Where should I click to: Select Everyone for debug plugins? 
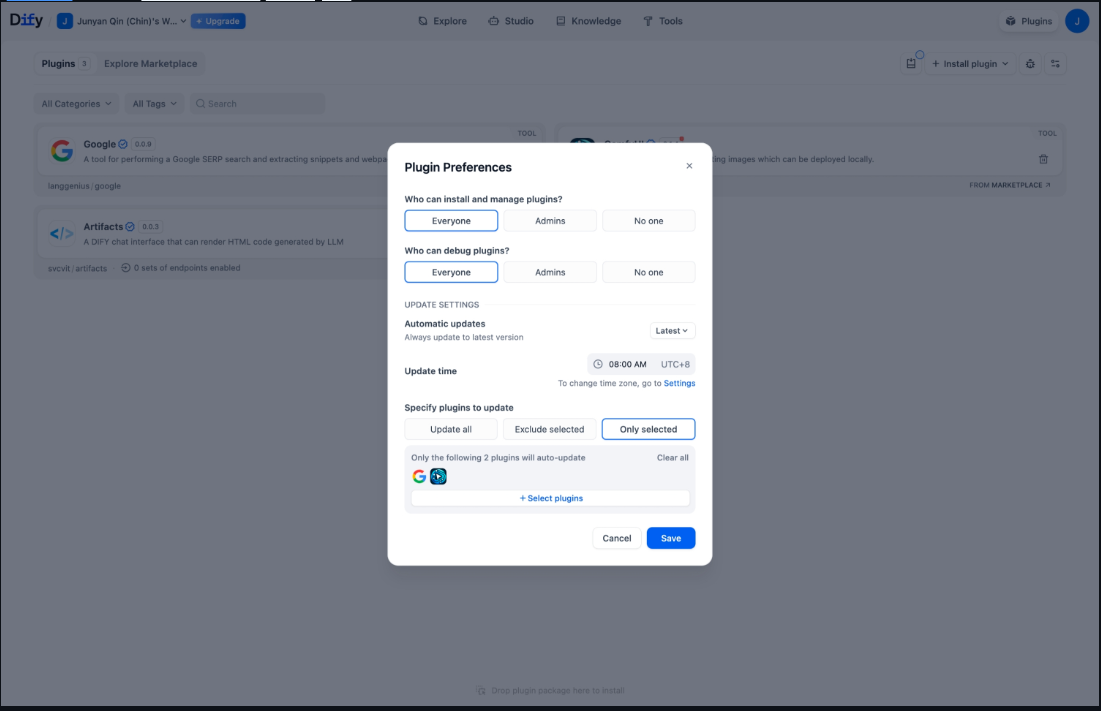coord(451,272)
